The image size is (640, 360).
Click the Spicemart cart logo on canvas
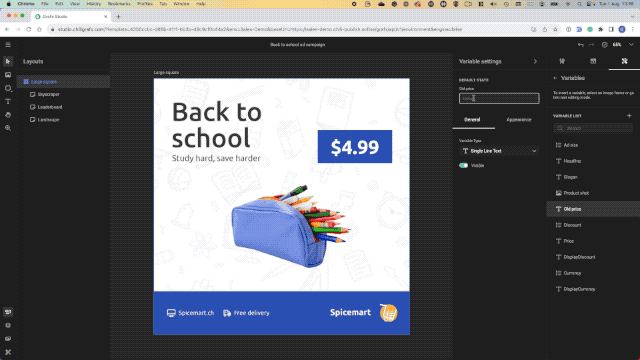click(x=388, y=313)
